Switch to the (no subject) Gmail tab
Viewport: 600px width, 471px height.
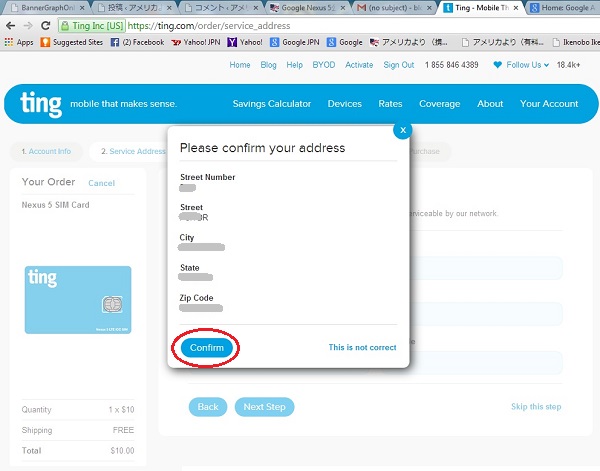[x=394, y=8]
